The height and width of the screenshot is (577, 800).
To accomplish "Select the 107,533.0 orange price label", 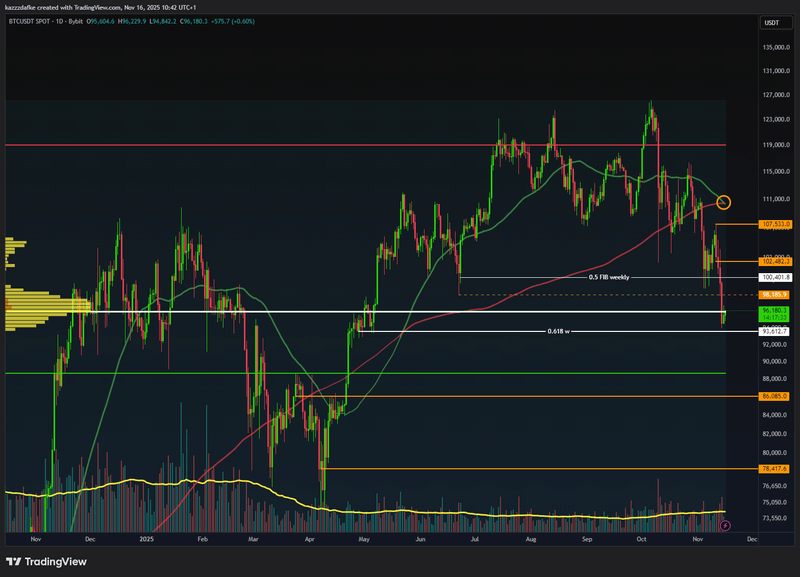I will tap(775, 224).
